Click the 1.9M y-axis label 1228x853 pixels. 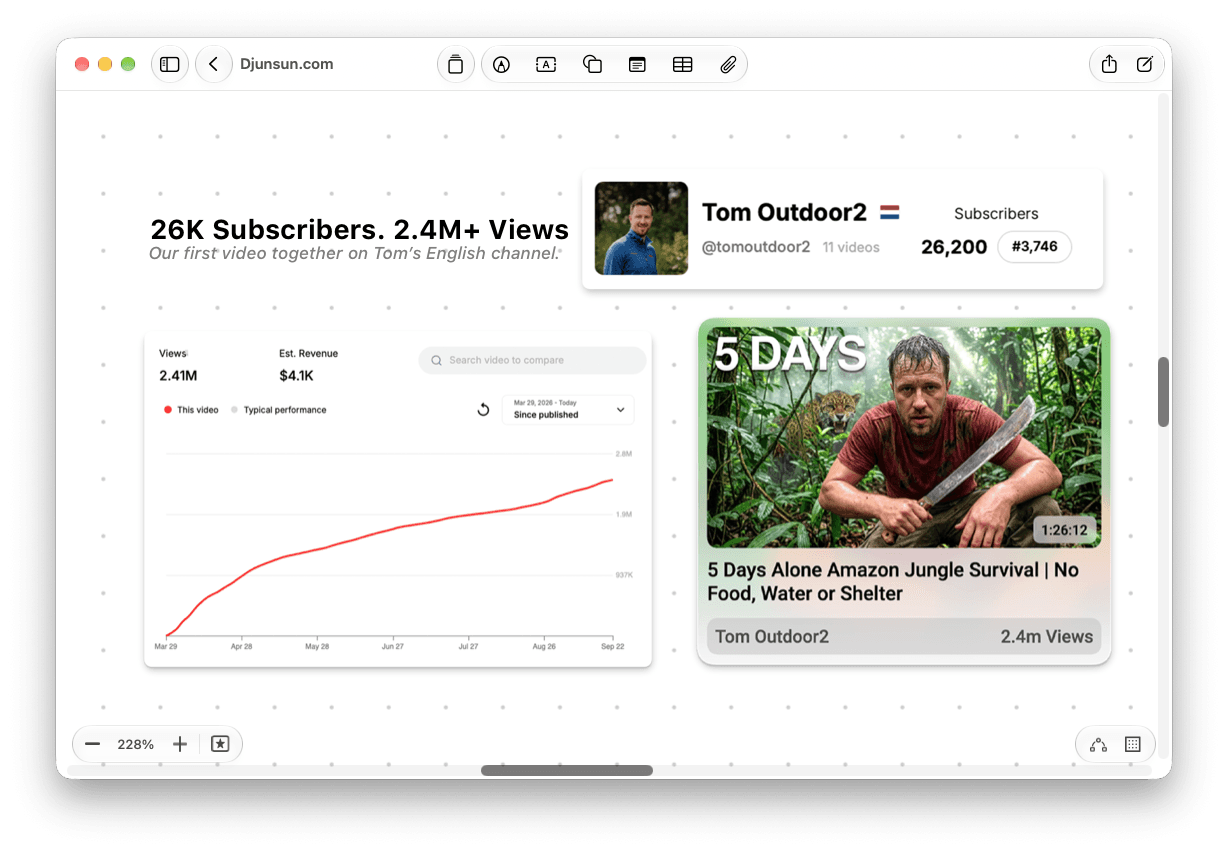coord(624,514)
